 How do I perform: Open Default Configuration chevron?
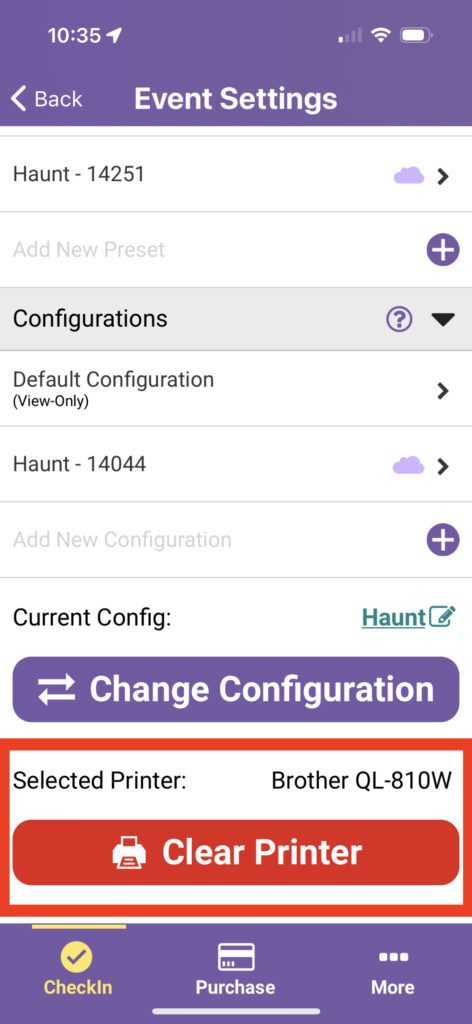[x=443, y=391]
